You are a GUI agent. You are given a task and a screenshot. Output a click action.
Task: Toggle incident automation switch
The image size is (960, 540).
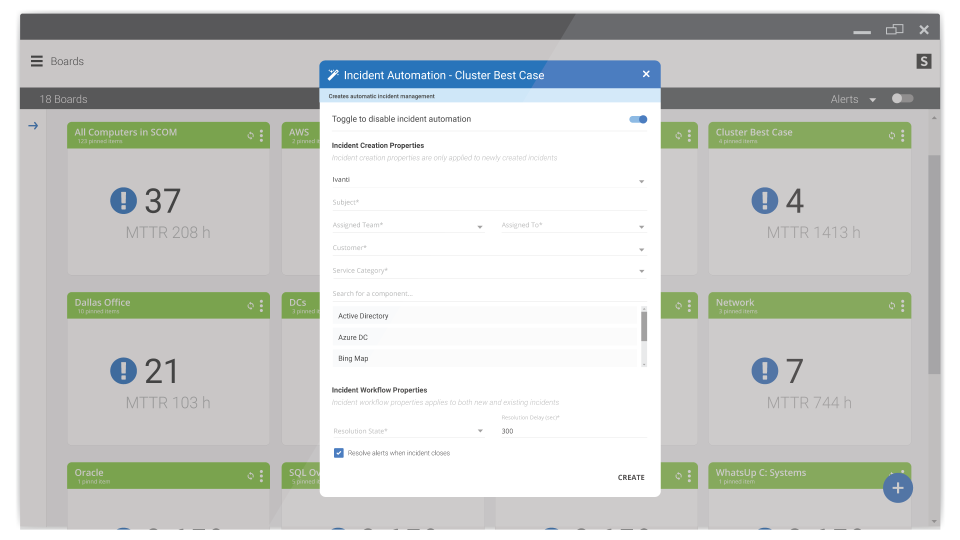tap(638, 119)
